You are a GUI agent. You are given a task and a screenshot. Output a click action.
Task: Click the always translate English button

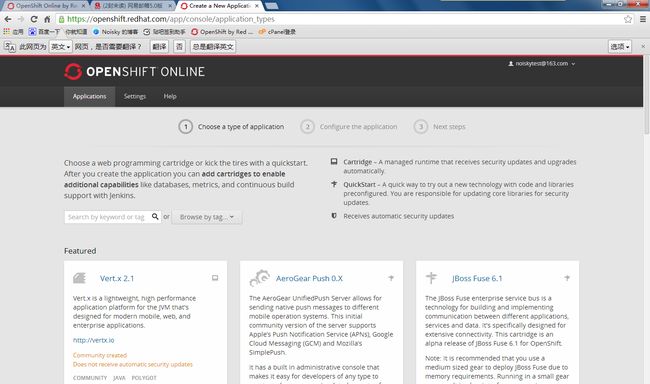tap(213, 46)
